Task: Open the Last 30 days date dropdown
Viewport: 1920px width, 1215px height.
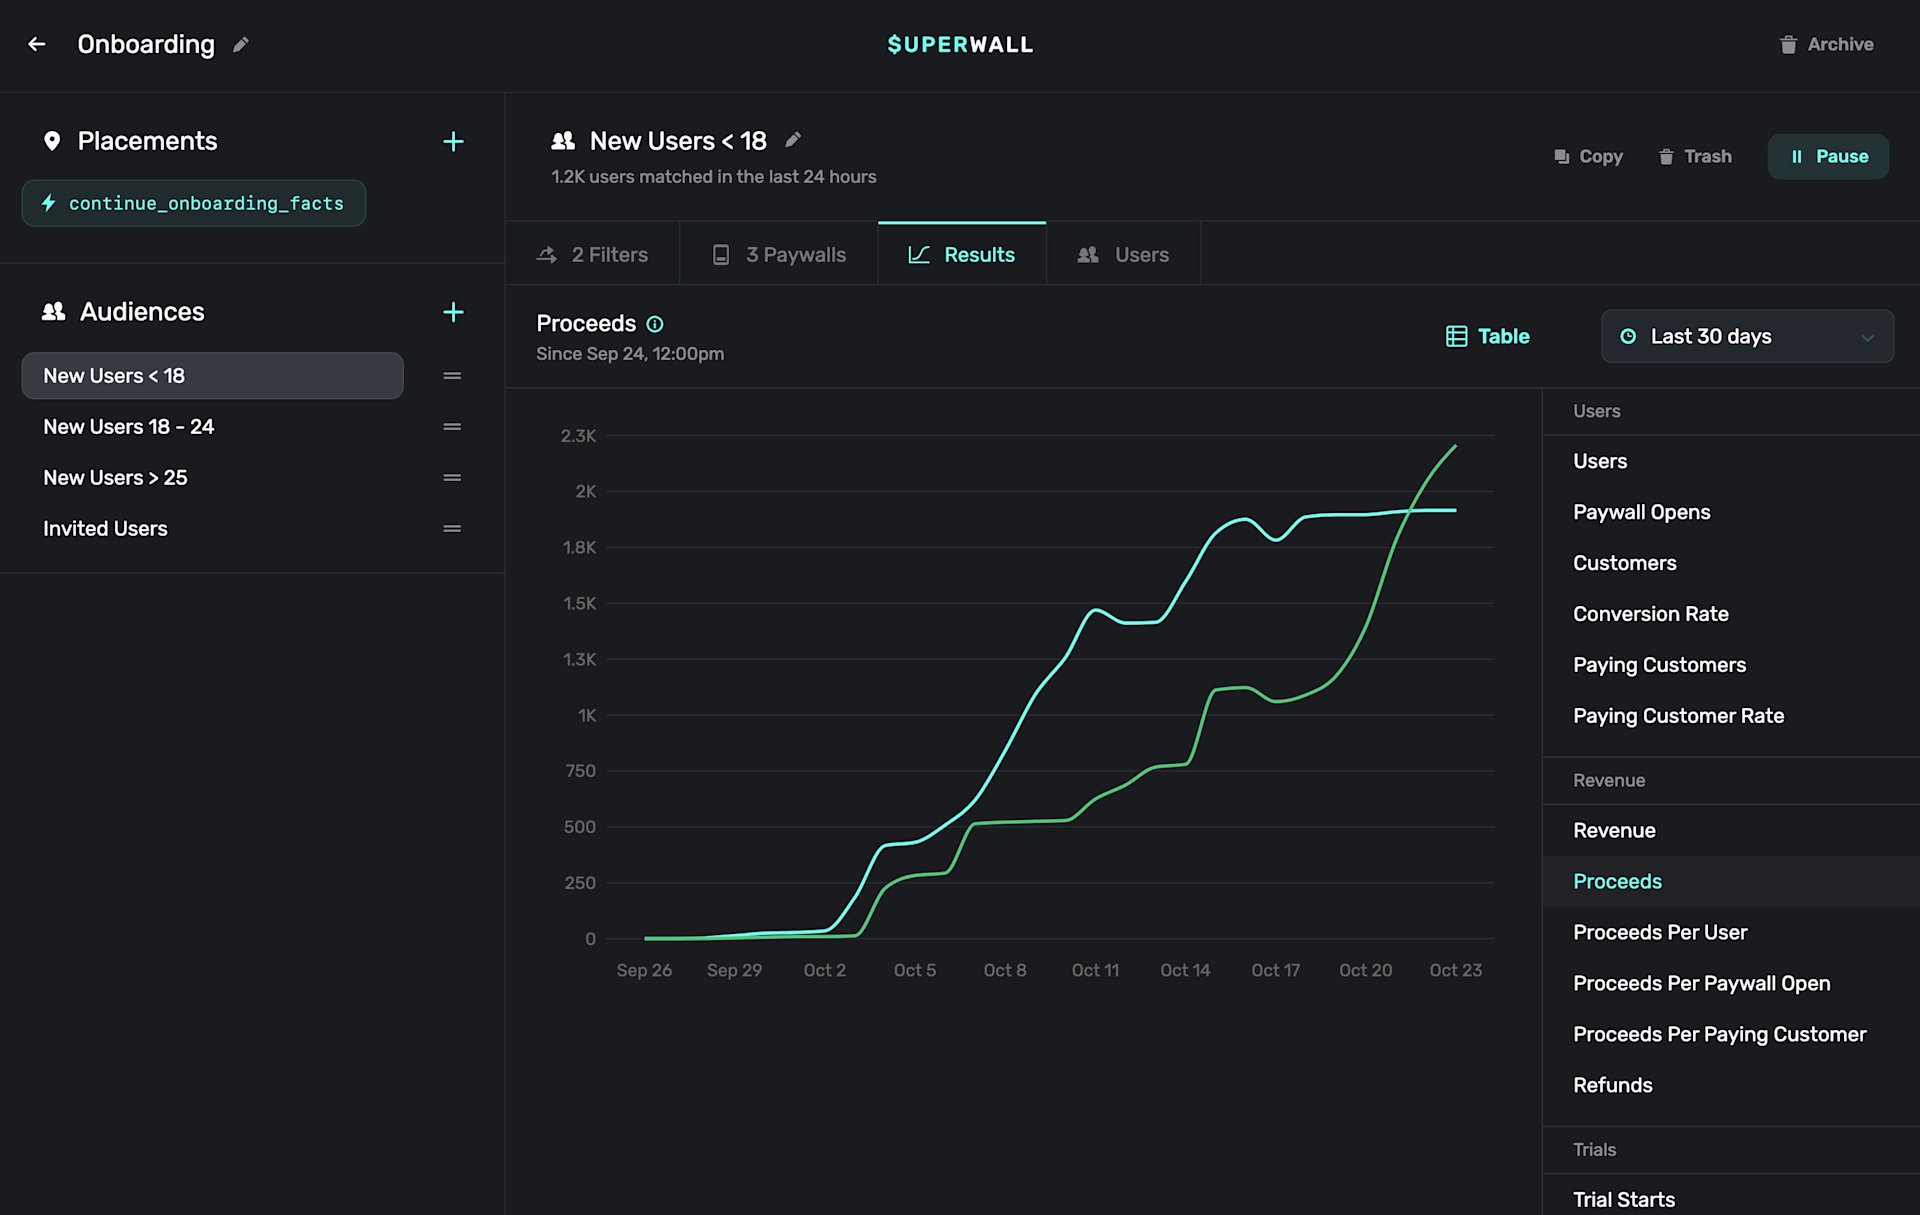Action: 1746,337
